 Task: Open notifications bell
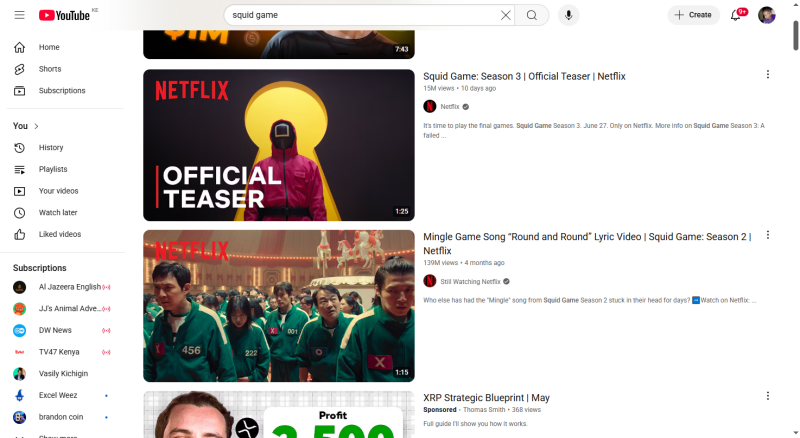coord(735,15)
